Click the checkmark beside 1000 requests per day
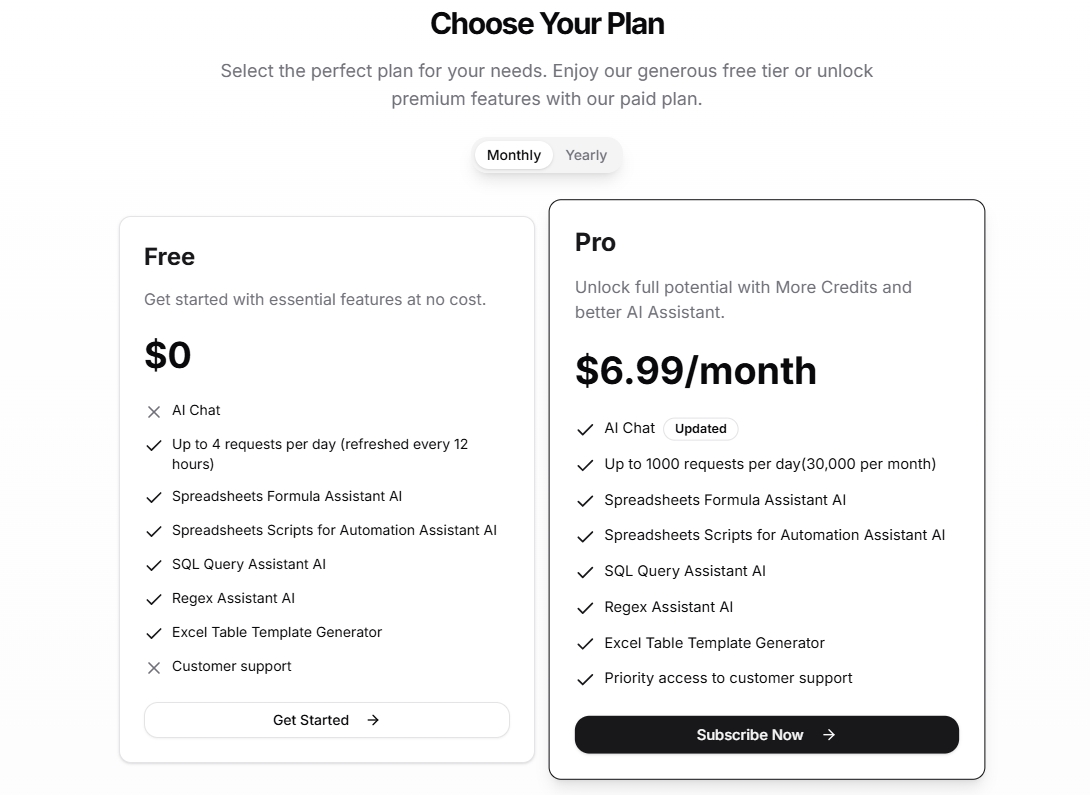This screenshot has width=1090, height=795. click(586, 466)
